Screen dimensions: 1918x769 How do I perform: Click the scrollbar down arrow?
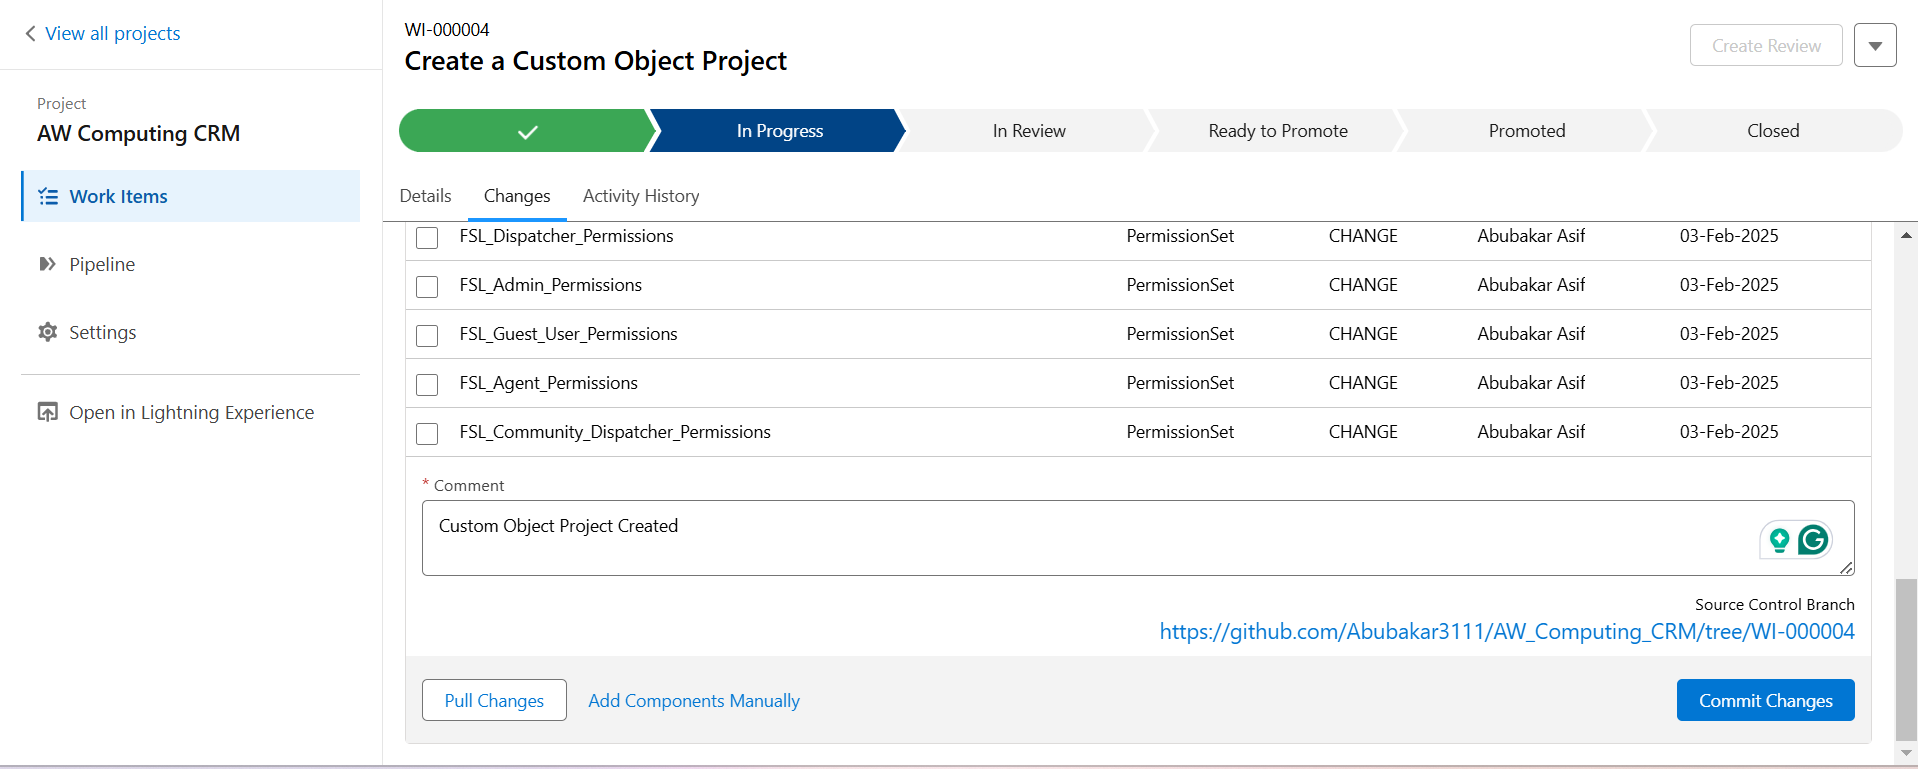[1906, 753]
